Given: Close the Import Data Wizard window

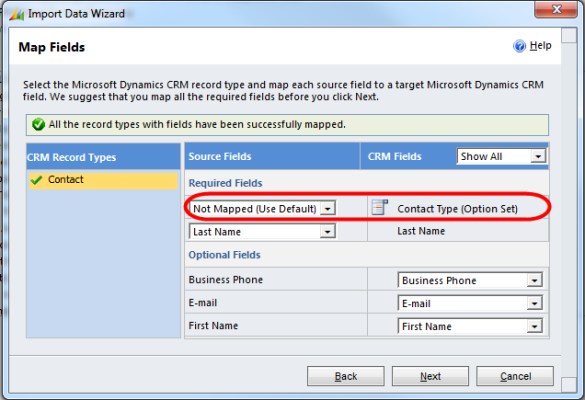Looking at the screenshot, I should pos(556,9).
